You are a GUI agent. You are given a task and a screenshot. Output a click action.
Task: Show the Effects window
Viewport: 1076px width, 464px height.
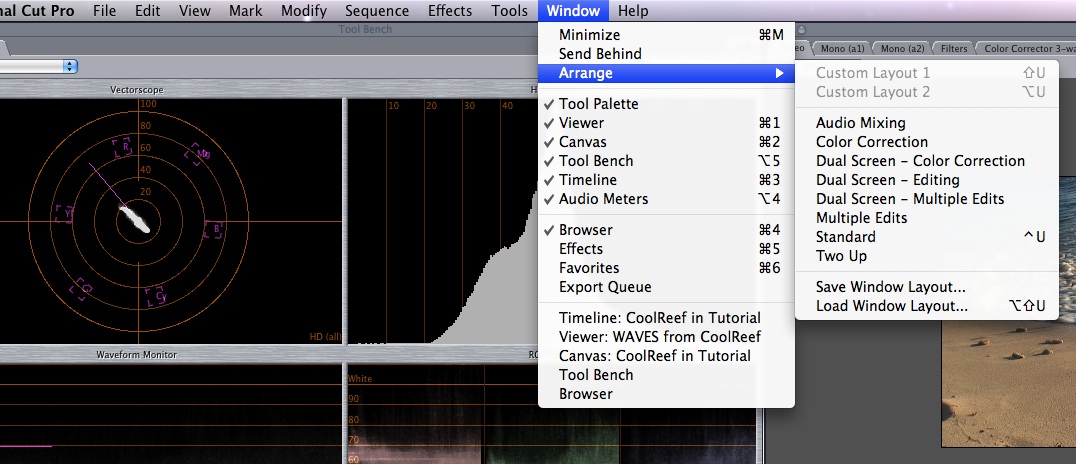tap(666, 249)
